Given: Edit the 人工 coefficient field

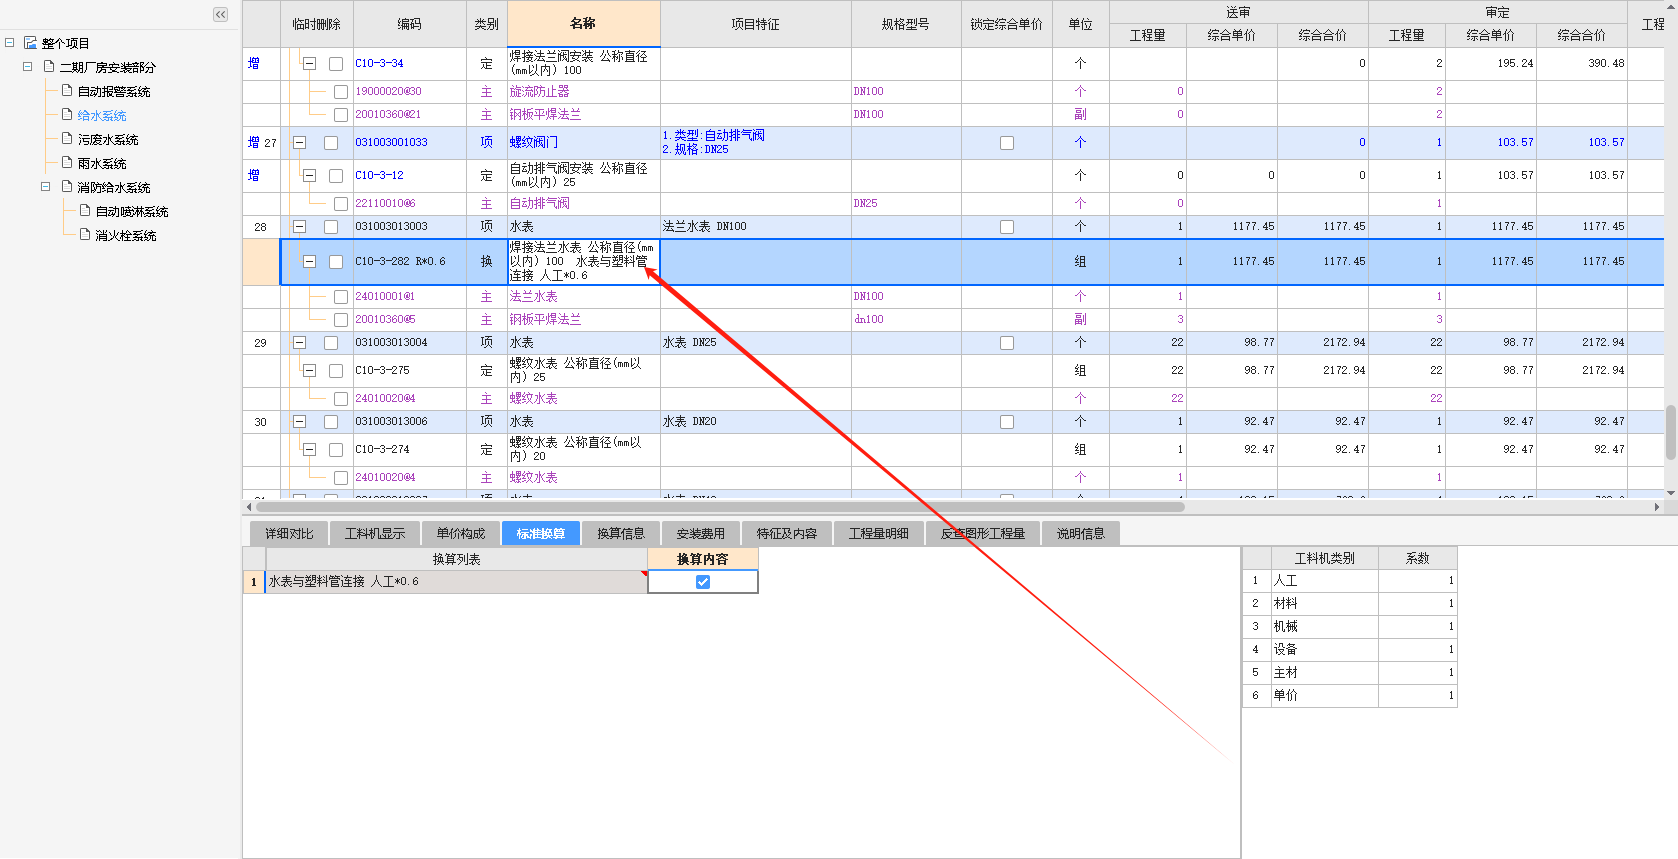Looking at the screenshot, I should tap(1417, 581).
